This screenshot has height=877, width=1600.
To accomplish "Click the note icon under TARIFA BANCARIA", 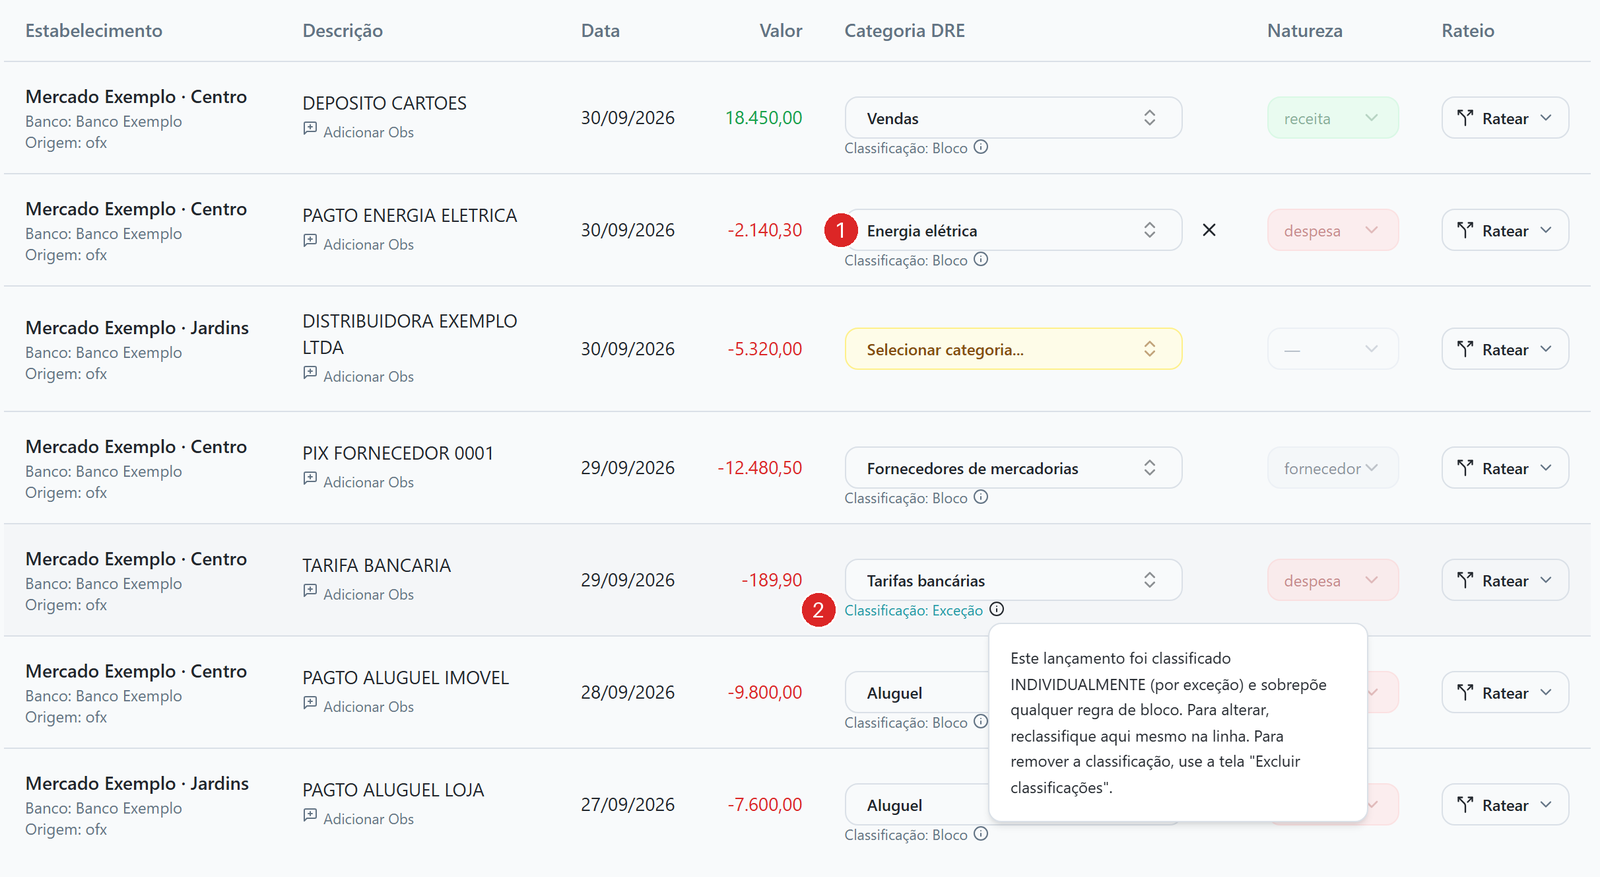I will [310, 591].
